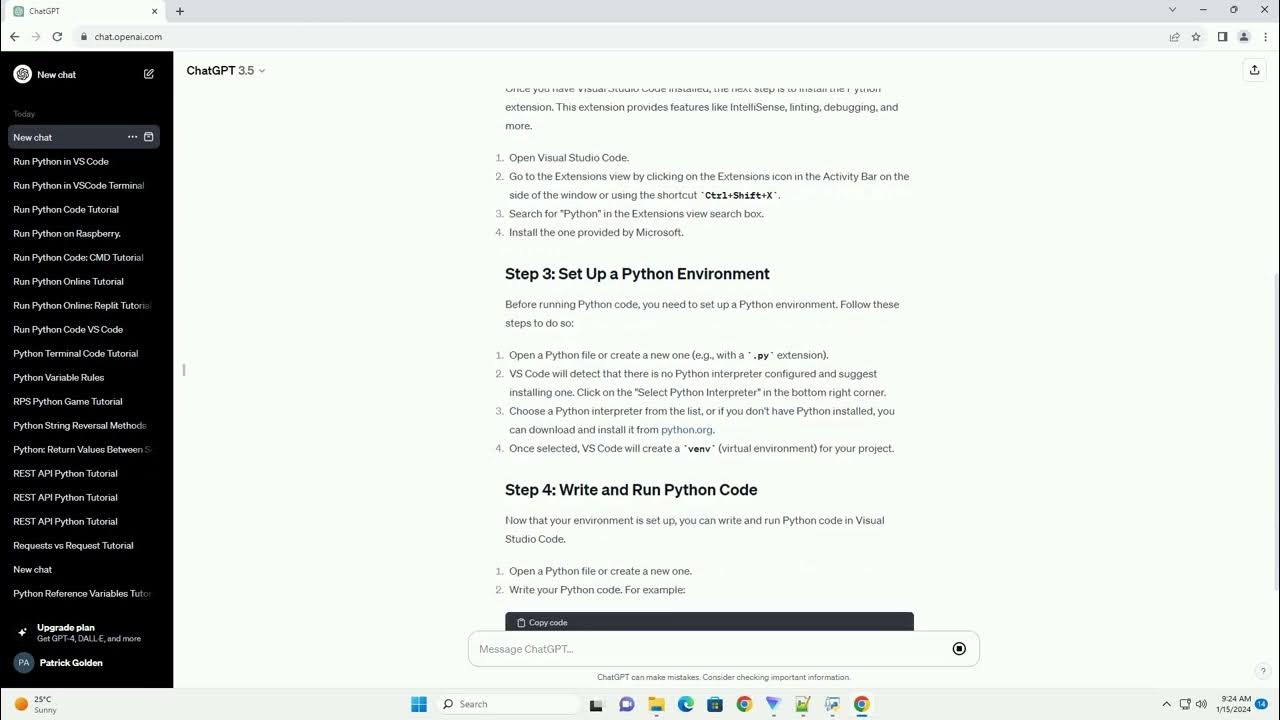Select the ChatGPT browser tab
The height and width of the screenshot is (720, 1280).
[84, 11]
